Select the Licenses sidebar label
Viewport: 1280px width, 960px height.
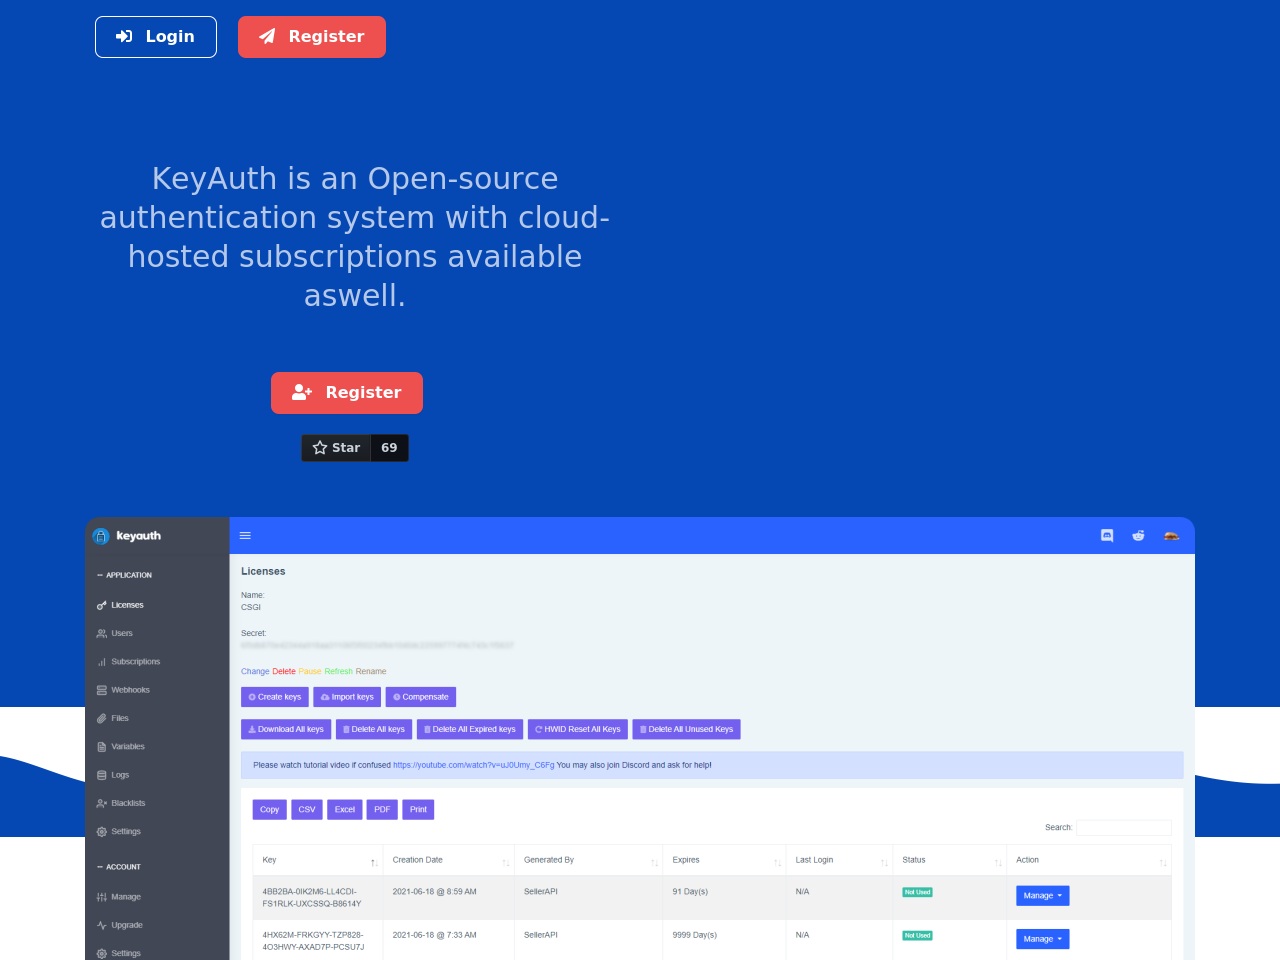[127, 605]
